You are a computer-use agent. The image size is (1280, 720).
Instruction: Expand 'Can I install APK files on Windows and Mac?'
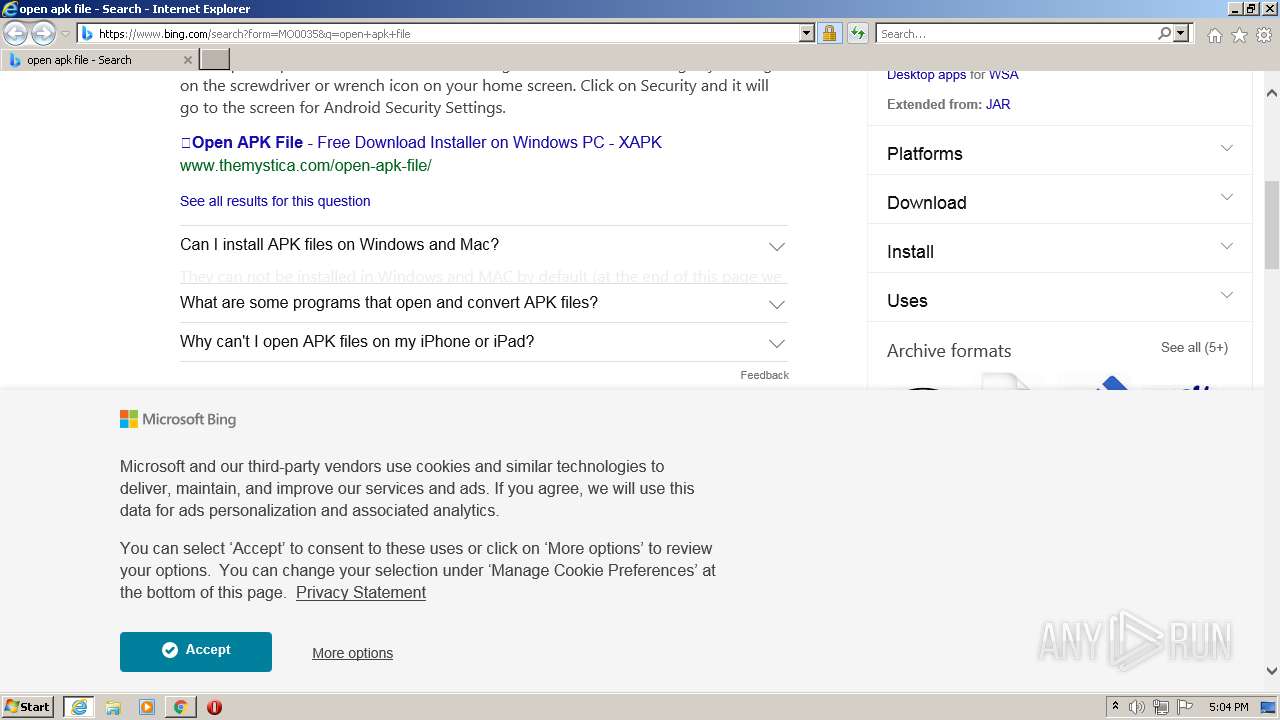[x=484, y=245]
